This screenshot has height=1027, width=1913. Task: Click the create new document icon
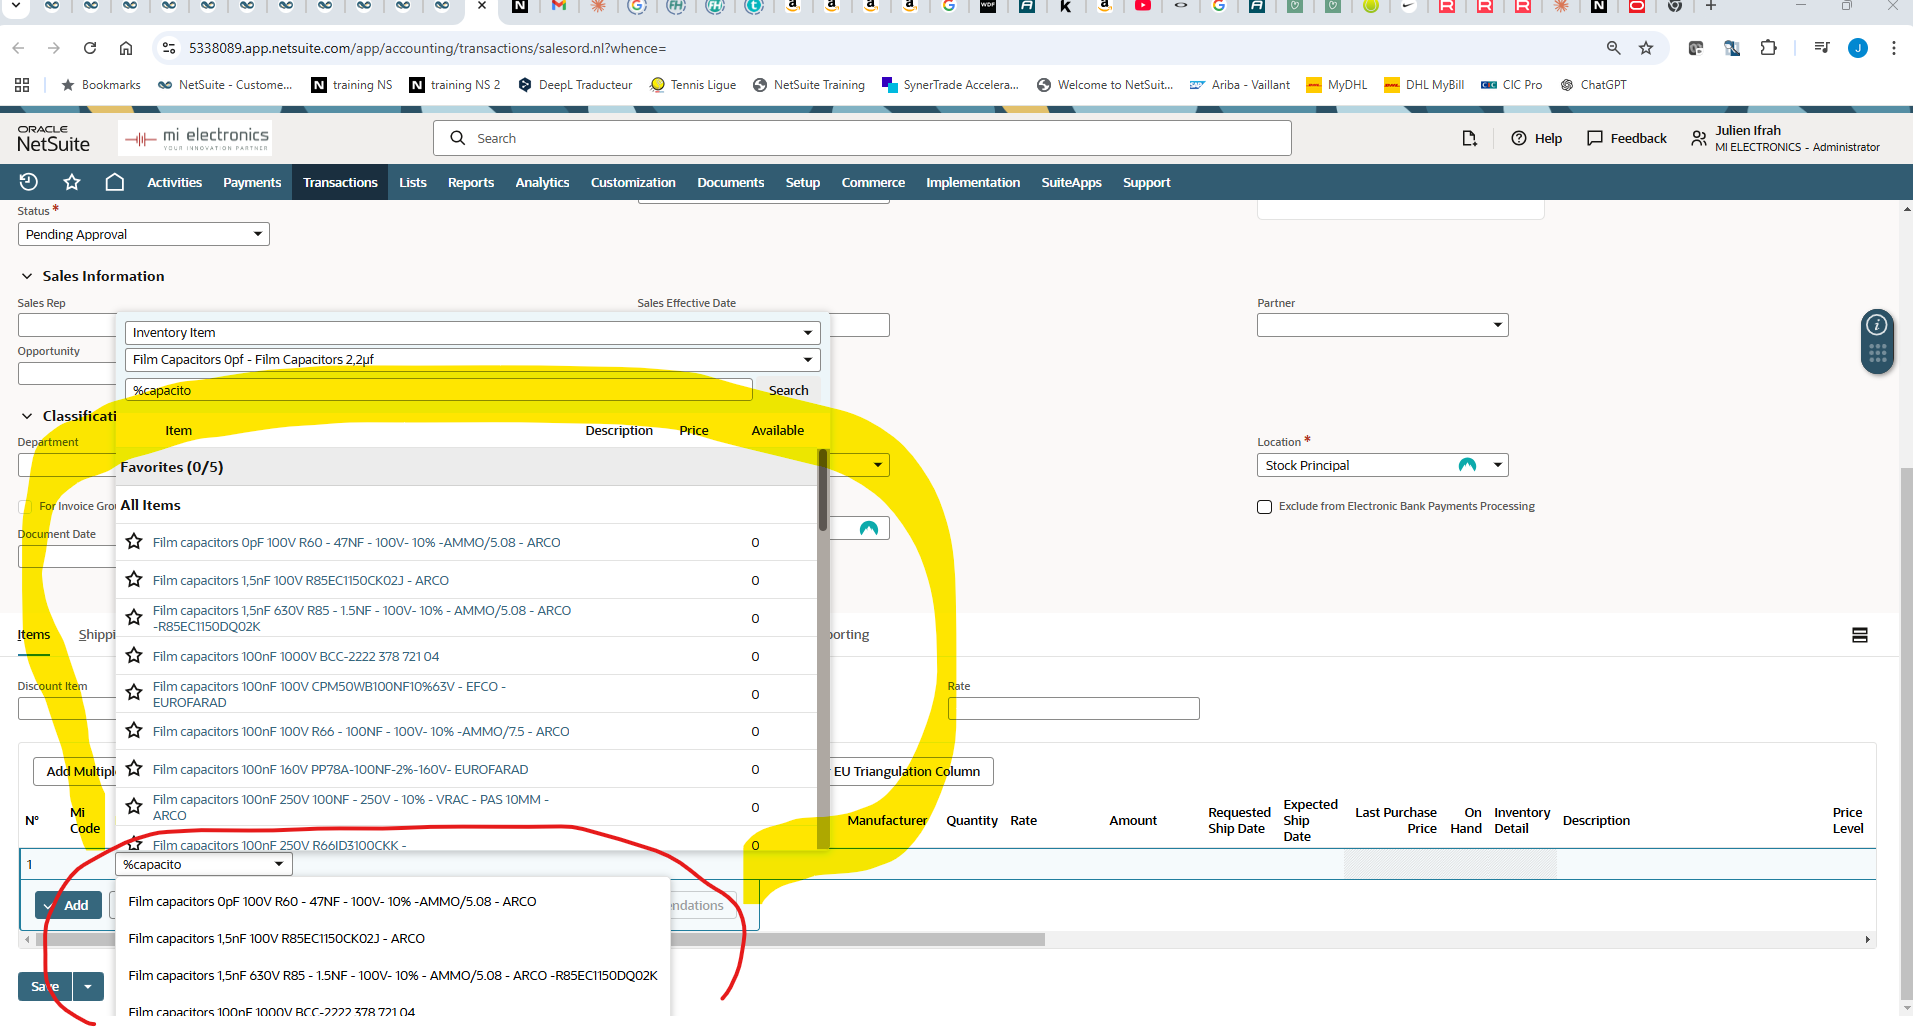click(1469, 138)
